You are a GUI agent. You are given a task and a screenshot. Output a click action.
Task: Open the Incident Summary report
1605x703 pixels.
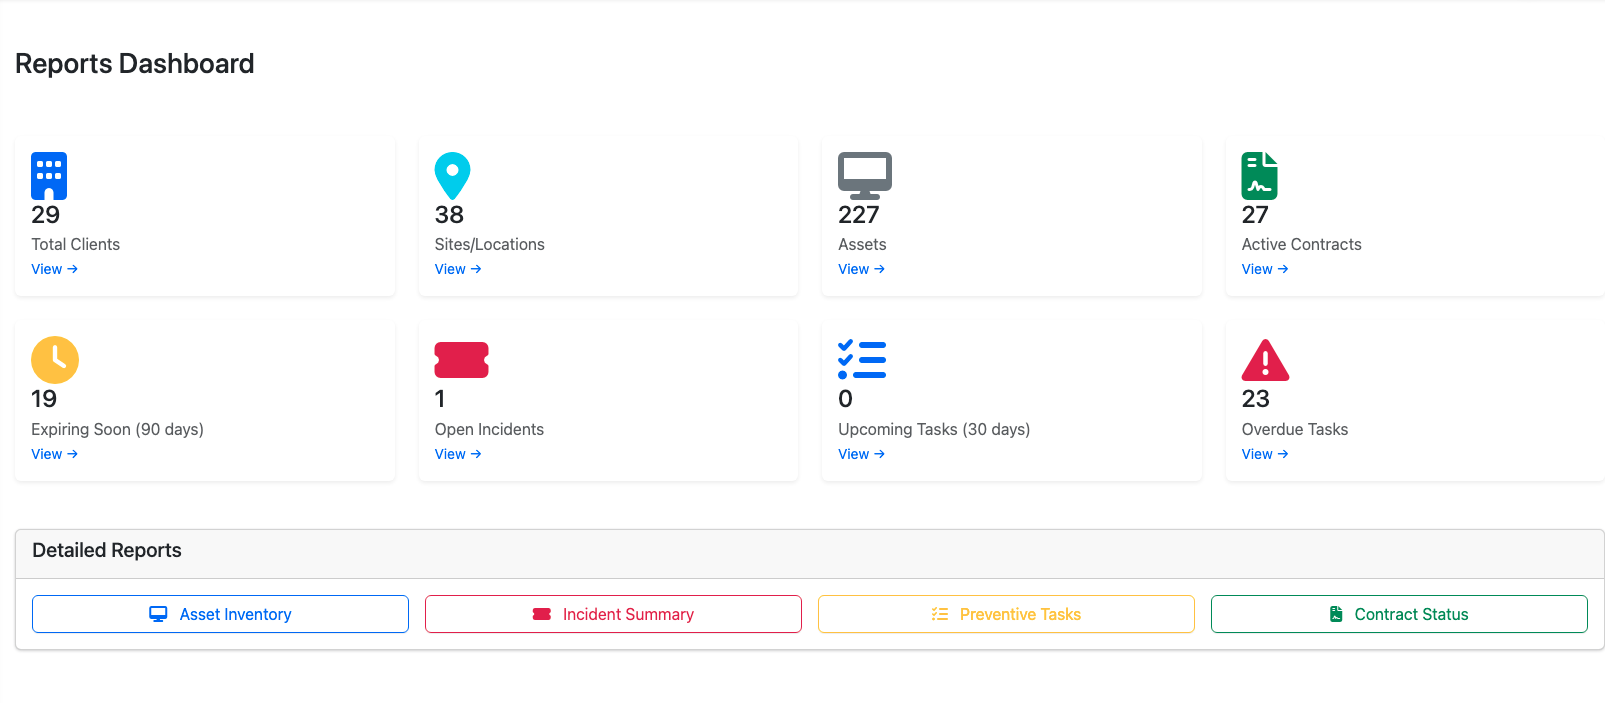pyautogui.click(x=613, y=613)
